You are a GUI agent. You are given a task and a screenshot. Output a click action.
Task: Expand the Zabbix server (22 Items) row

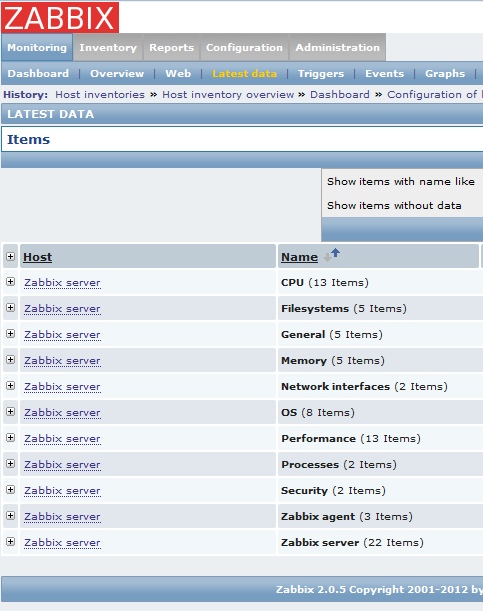(x=11, y=542)
